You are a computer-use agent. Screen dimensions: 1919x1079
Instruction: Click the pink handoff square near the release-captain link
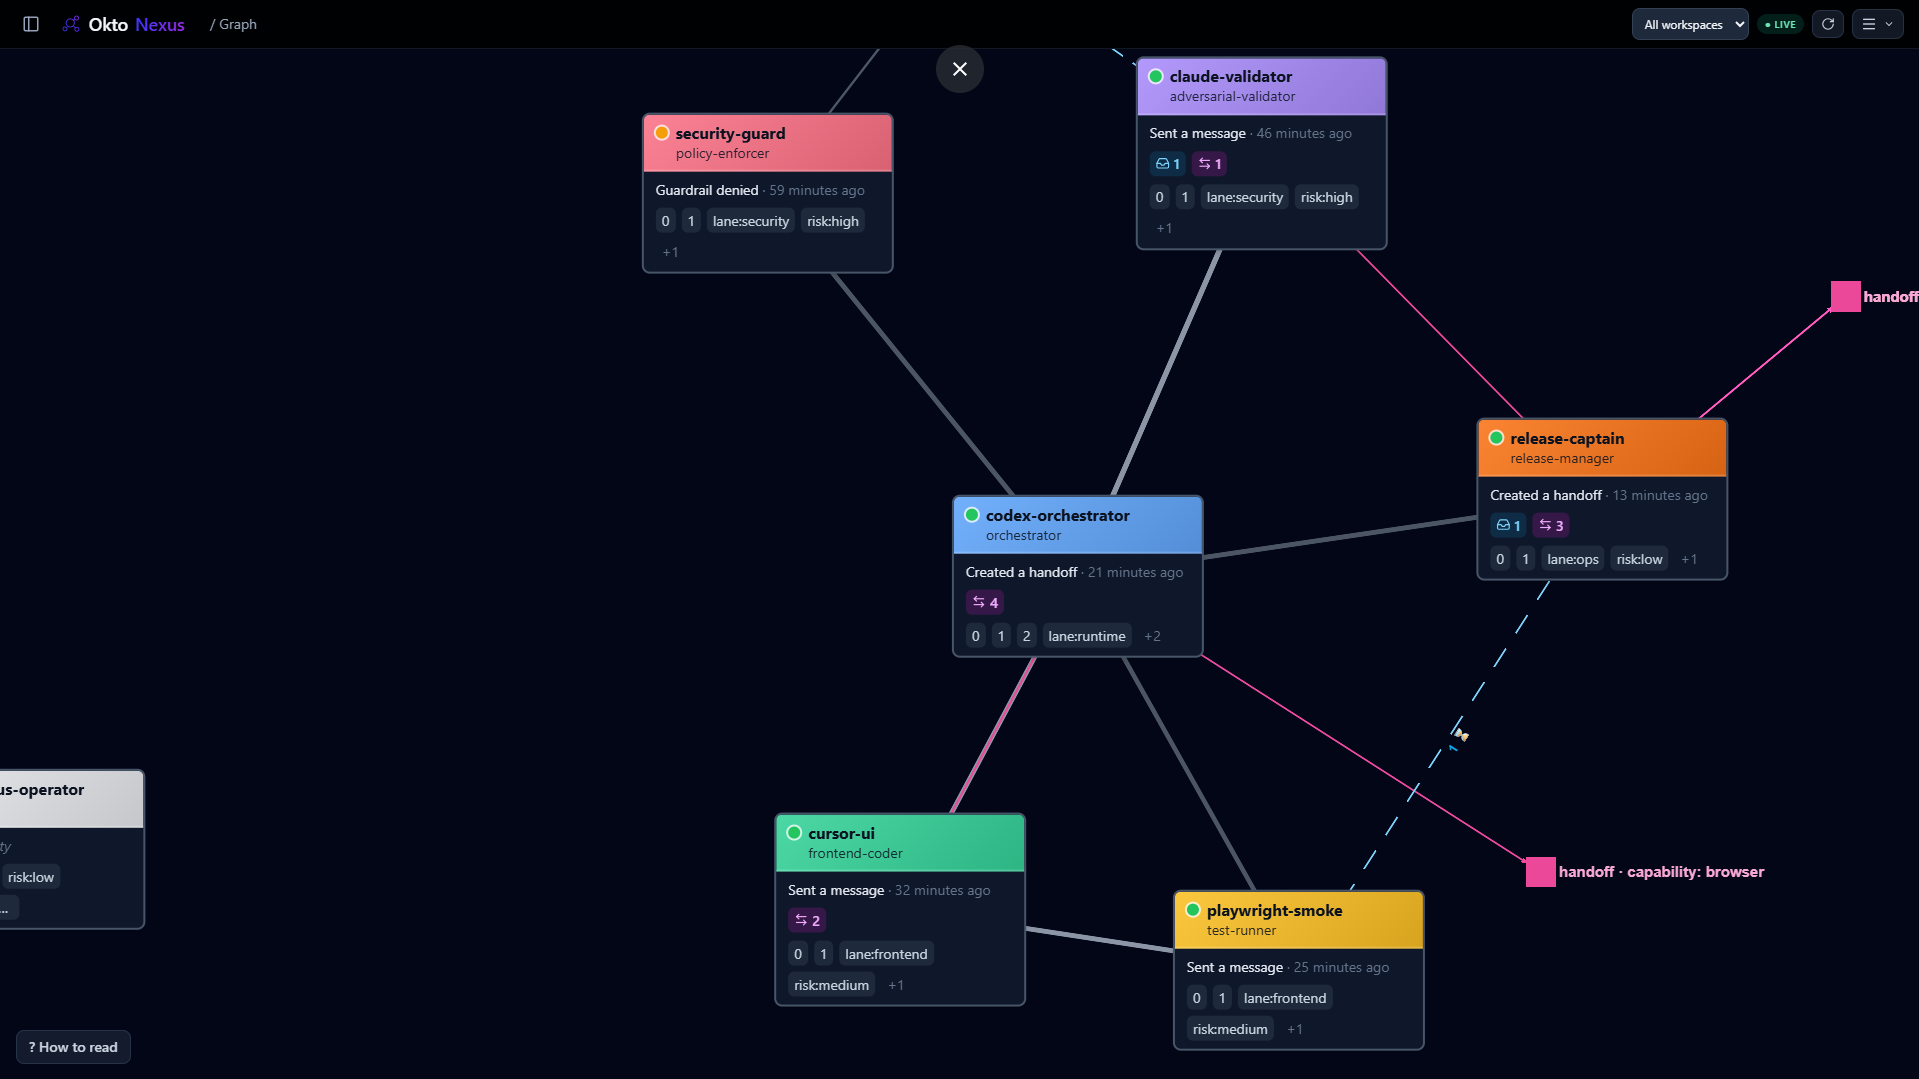1846,296
